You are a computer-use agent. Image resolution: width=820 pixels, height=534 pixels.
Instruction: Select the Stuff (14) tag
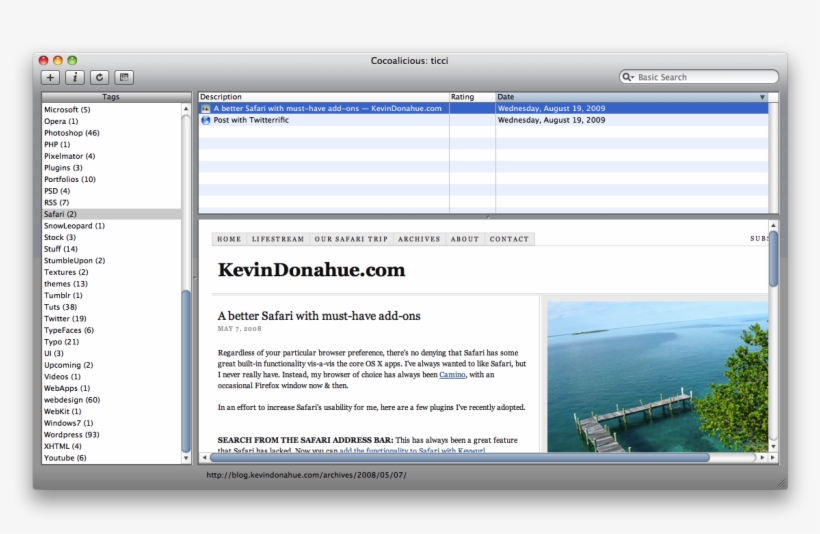pyautogui.click(x=111, y=249)
